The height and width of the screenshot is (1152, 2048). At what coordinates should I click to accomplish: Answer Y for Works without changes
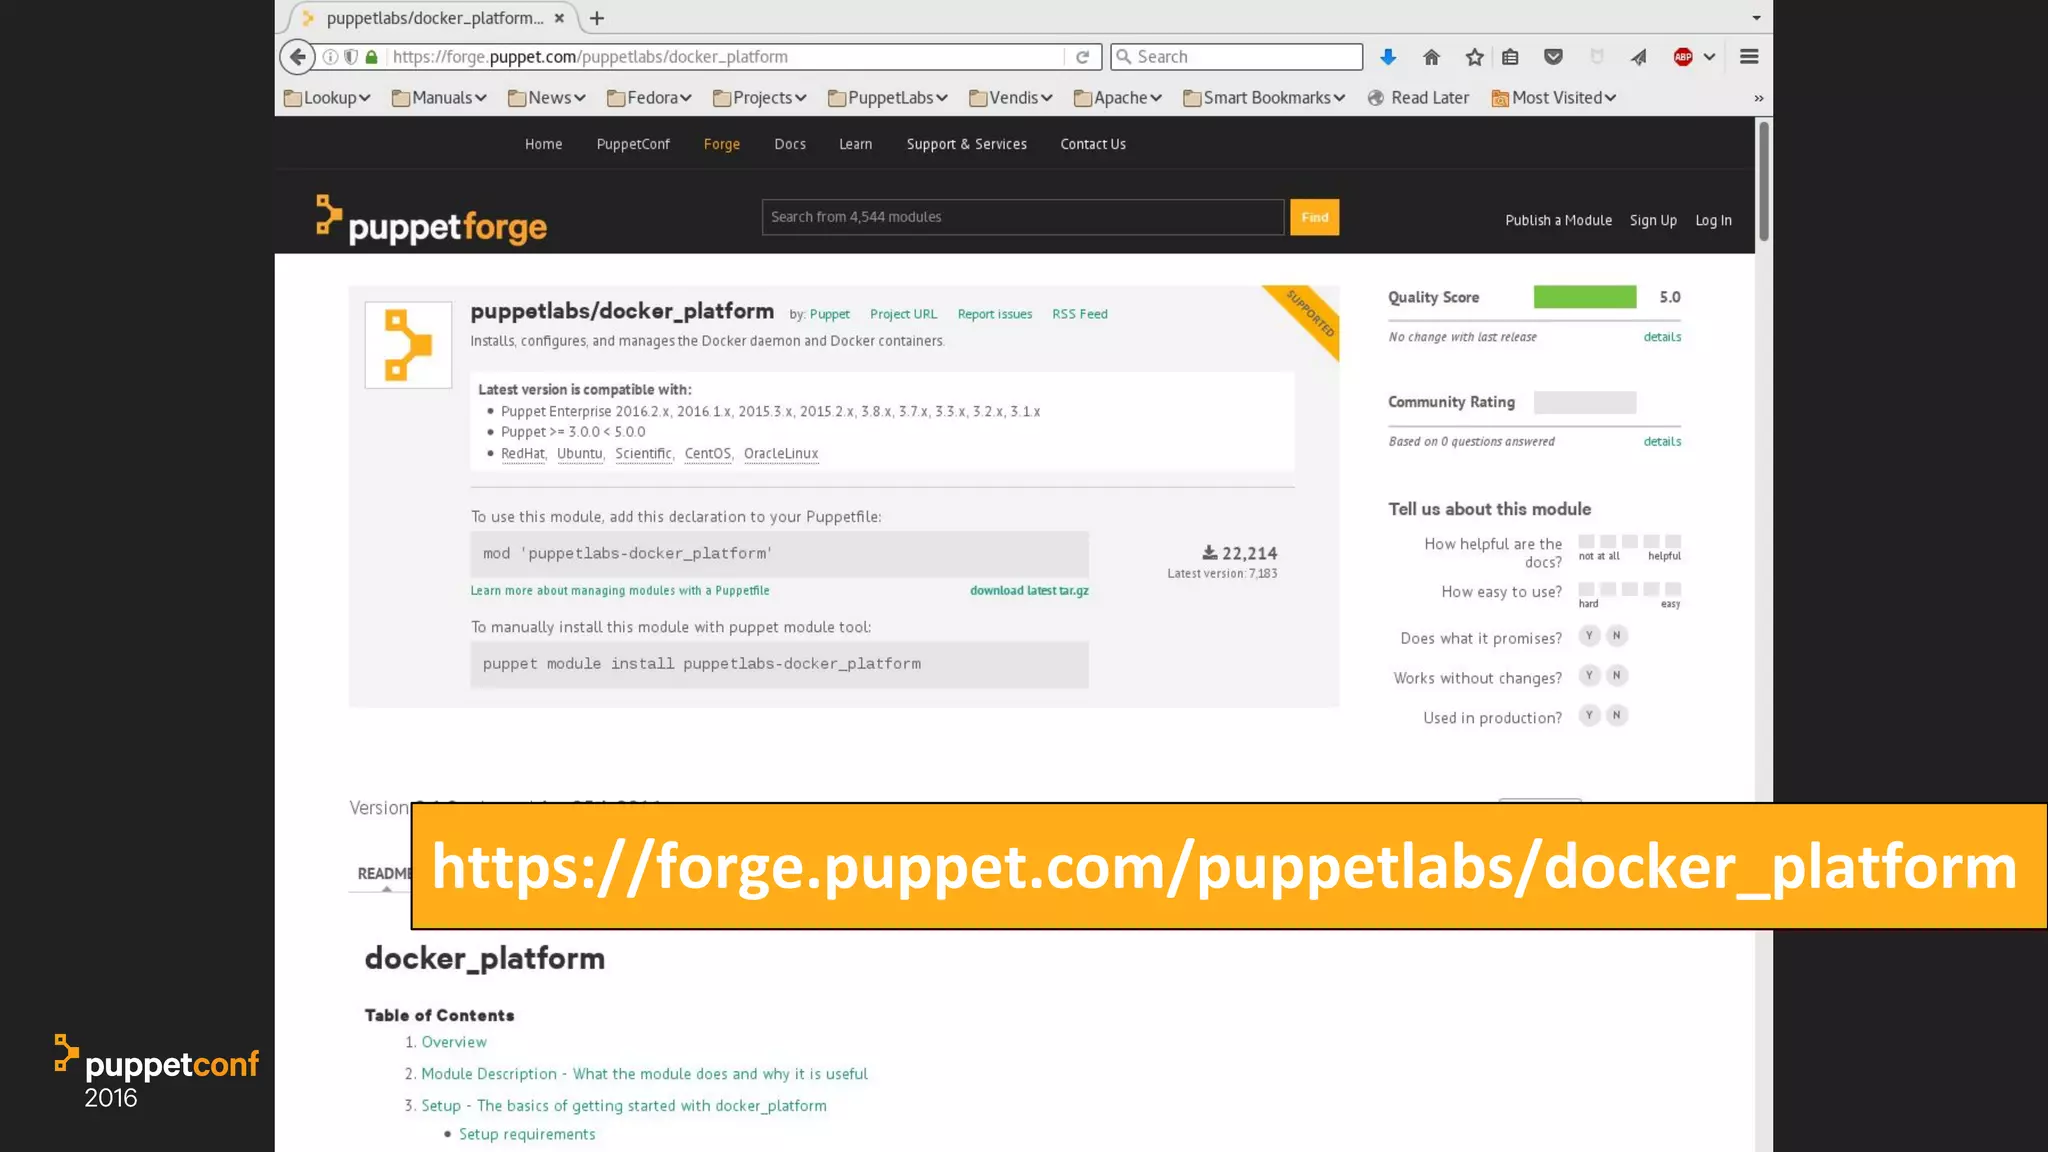(x=1589, y=676)
